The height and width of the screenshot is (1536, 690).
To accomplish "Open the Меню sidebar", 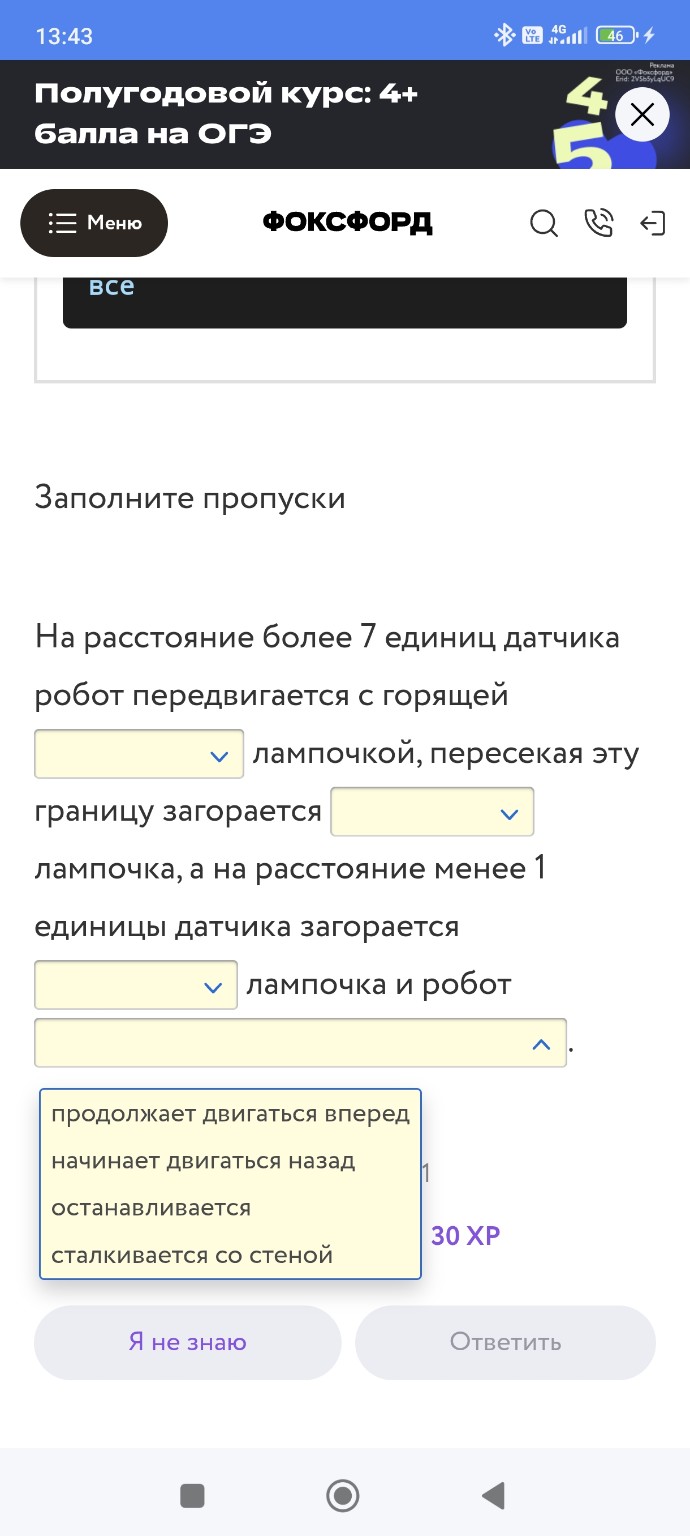I will (x=94, y=223).
